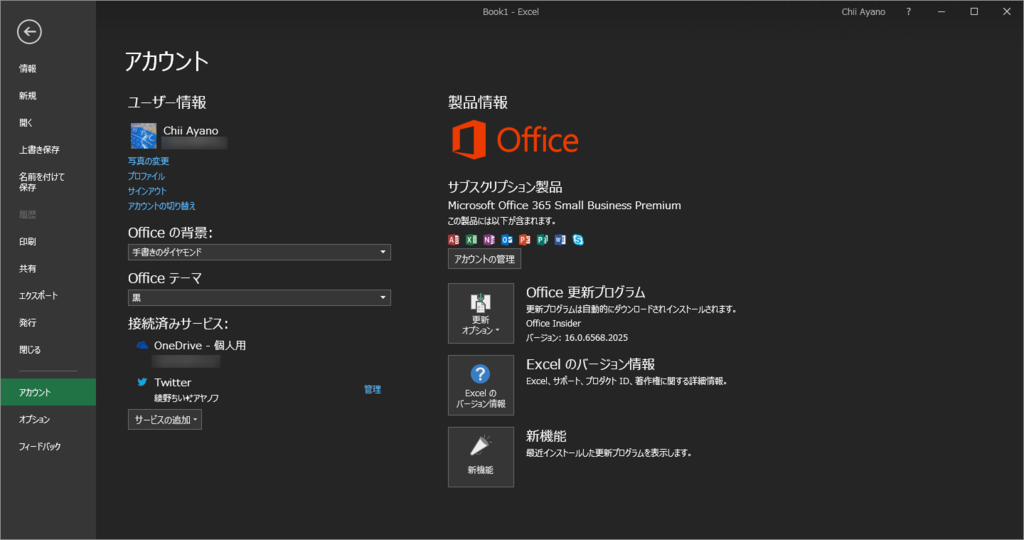
Task: Click the OneDrive cloud icon
Action: coord(142,345)
